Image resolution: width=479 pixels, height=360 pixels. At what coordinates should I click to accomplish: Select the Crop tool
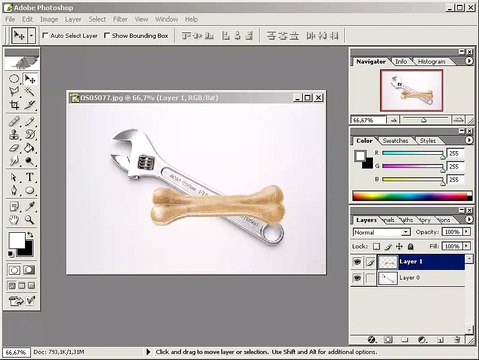tap(14, 105)
